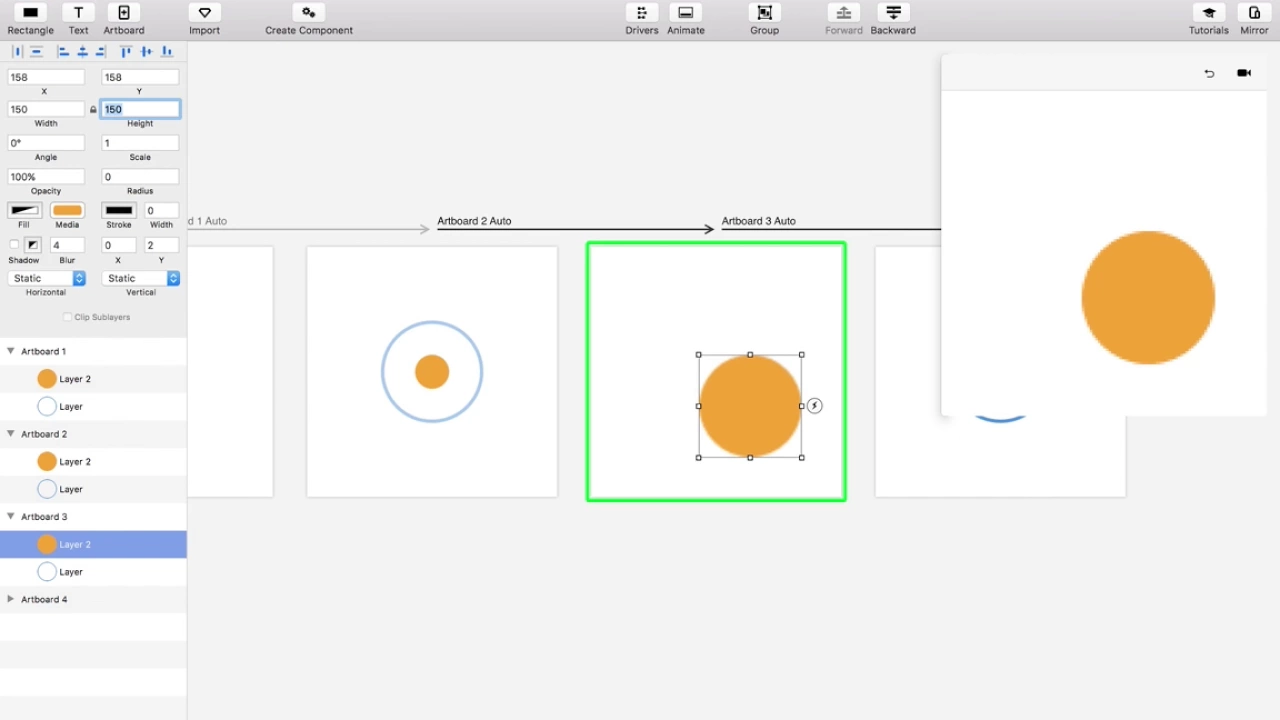This screenshot has width=1280, height=720.
Task: Click the Stroke Width field
Action: coord(162,210)
